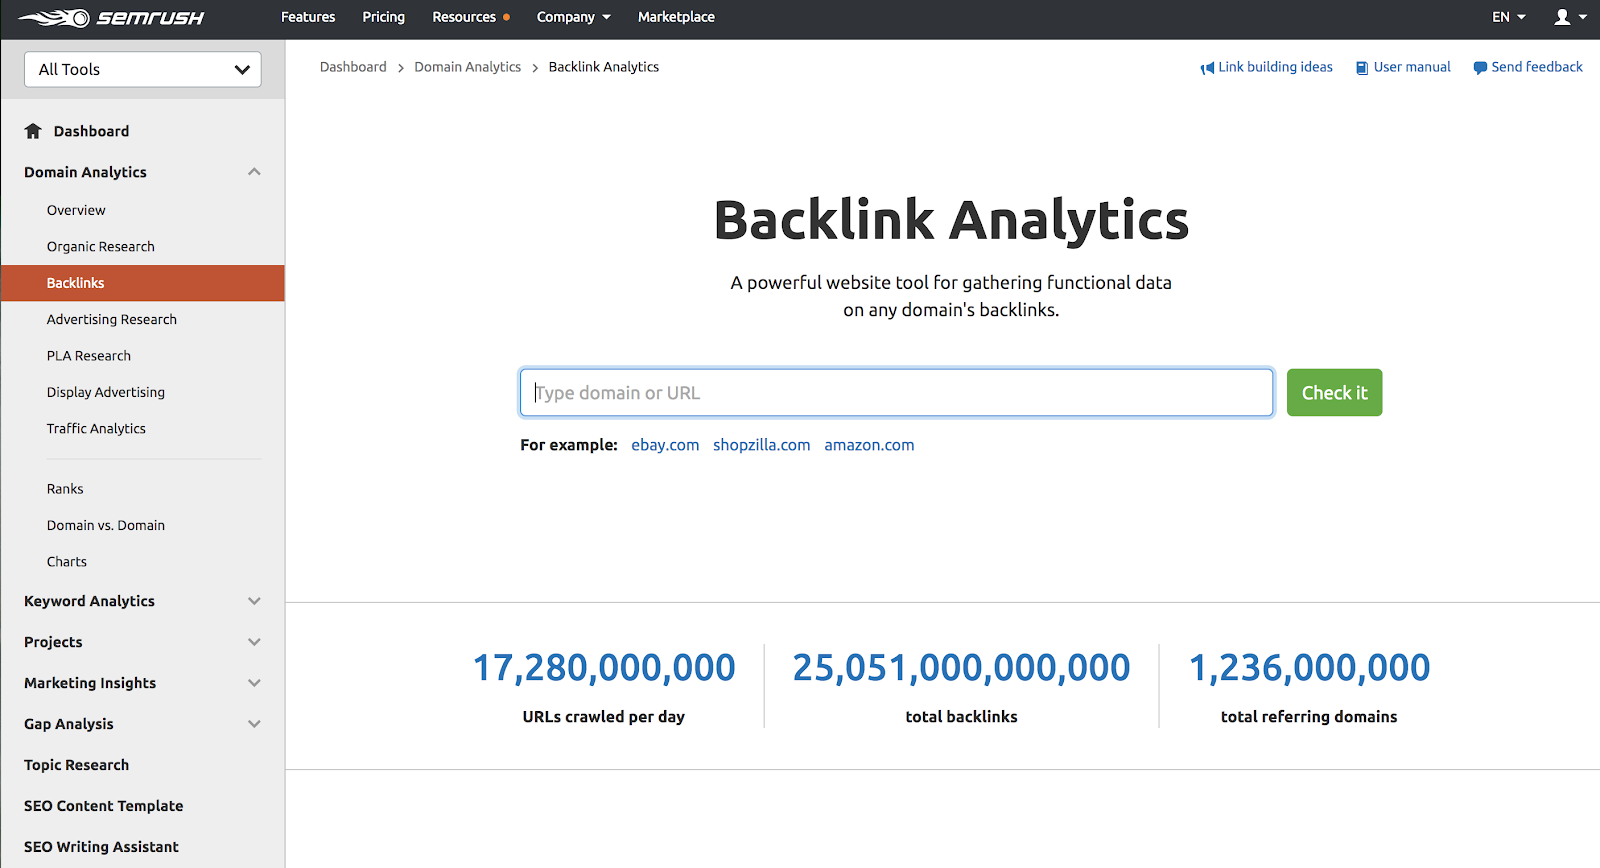The width and height of the screenshot is (1600, 868).
Task: Click the amazon.com example link
Action: 869,445
